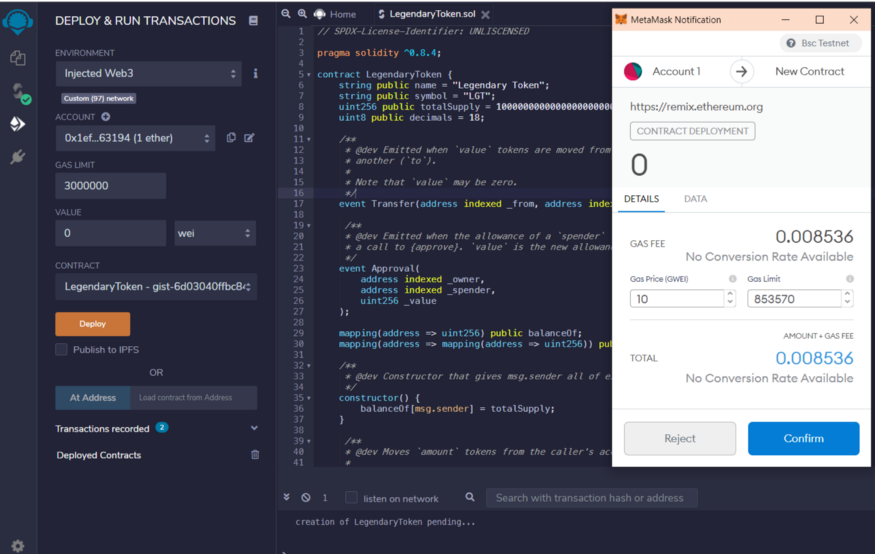The height and width of the screenshot is (554, 875).
Task: Confirm the MetaMask contract deployment
Action: coord(803,438)
